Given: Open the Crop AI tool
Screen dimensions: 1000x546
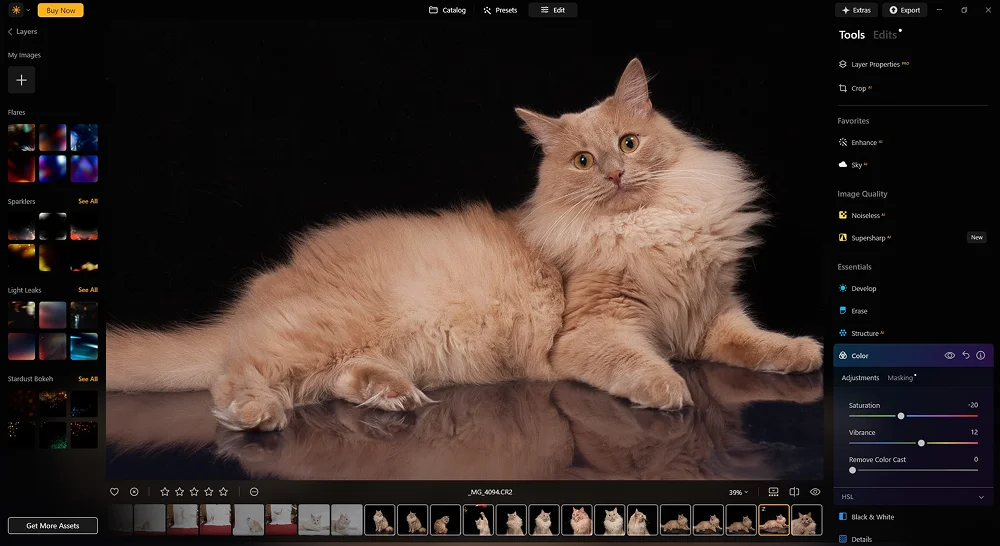Looking at the screenshot, I should [x=858, y=88].
